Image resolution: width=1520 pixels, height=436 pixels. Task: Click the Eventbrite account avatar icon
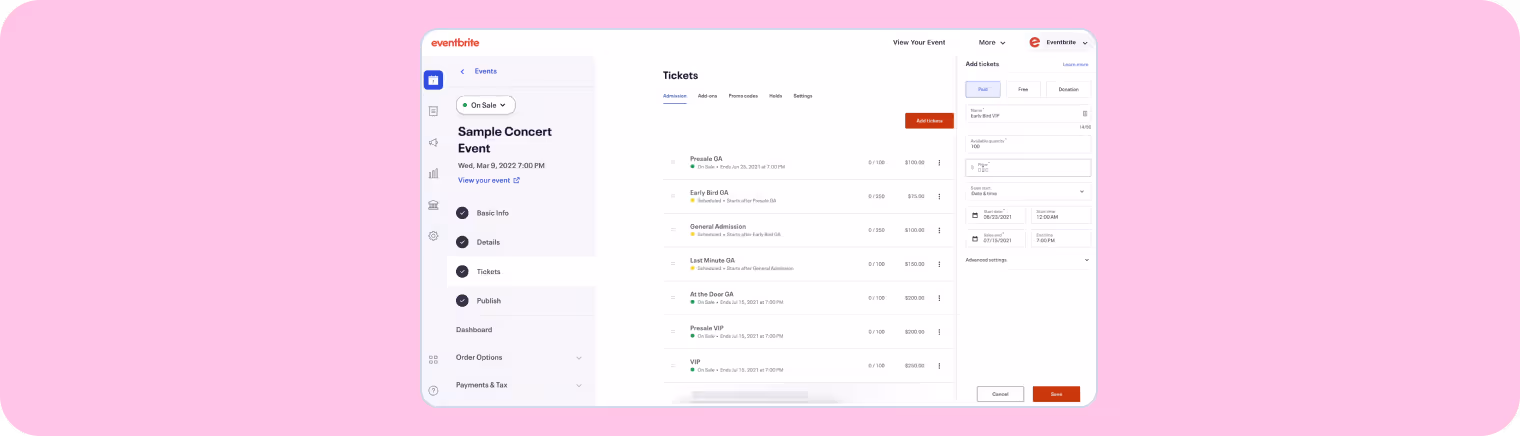(x=1035, y=43)
